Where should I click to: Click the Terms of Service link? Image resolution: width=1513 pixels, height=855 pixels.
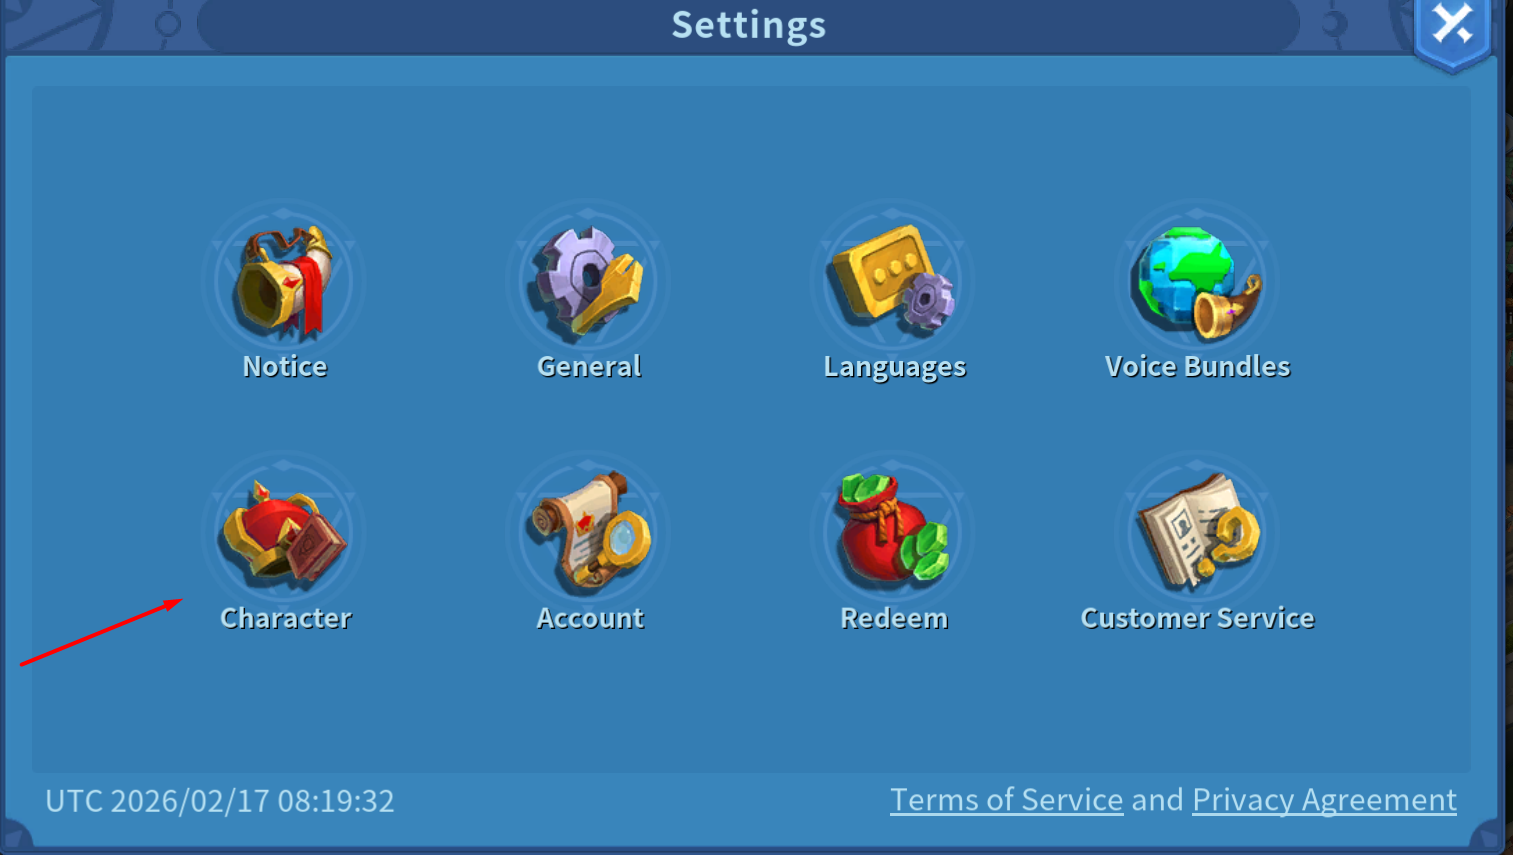click(1006, 800)
